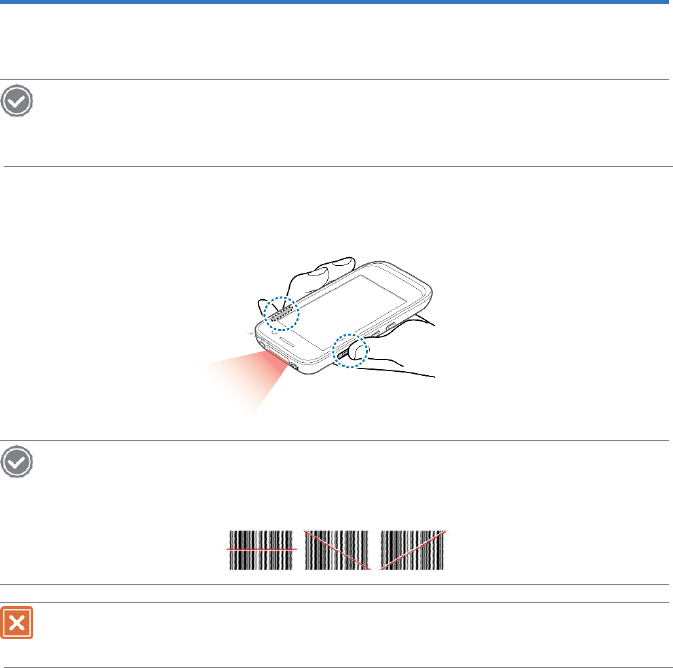Screen dimensions: 673x668
Task: Click the divider line under the first note
Action: 338,166
